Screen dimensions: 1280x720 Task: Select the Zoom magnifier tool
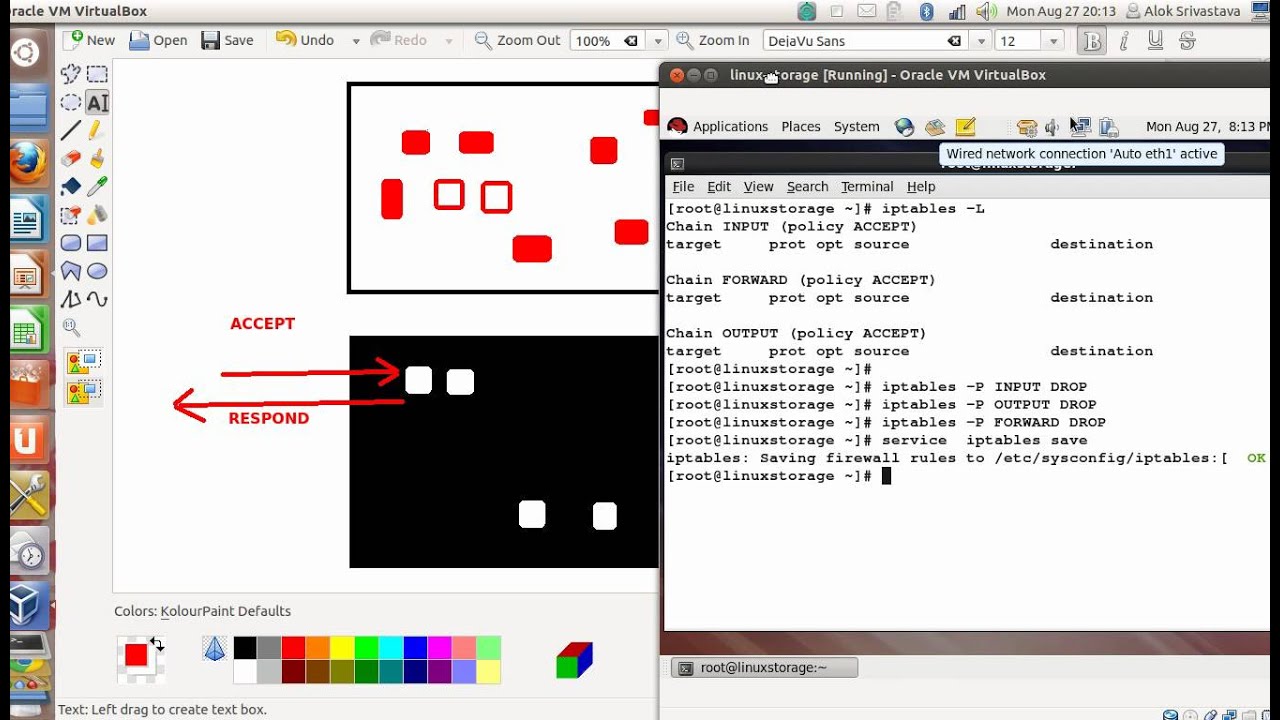(x=71, y=326)
